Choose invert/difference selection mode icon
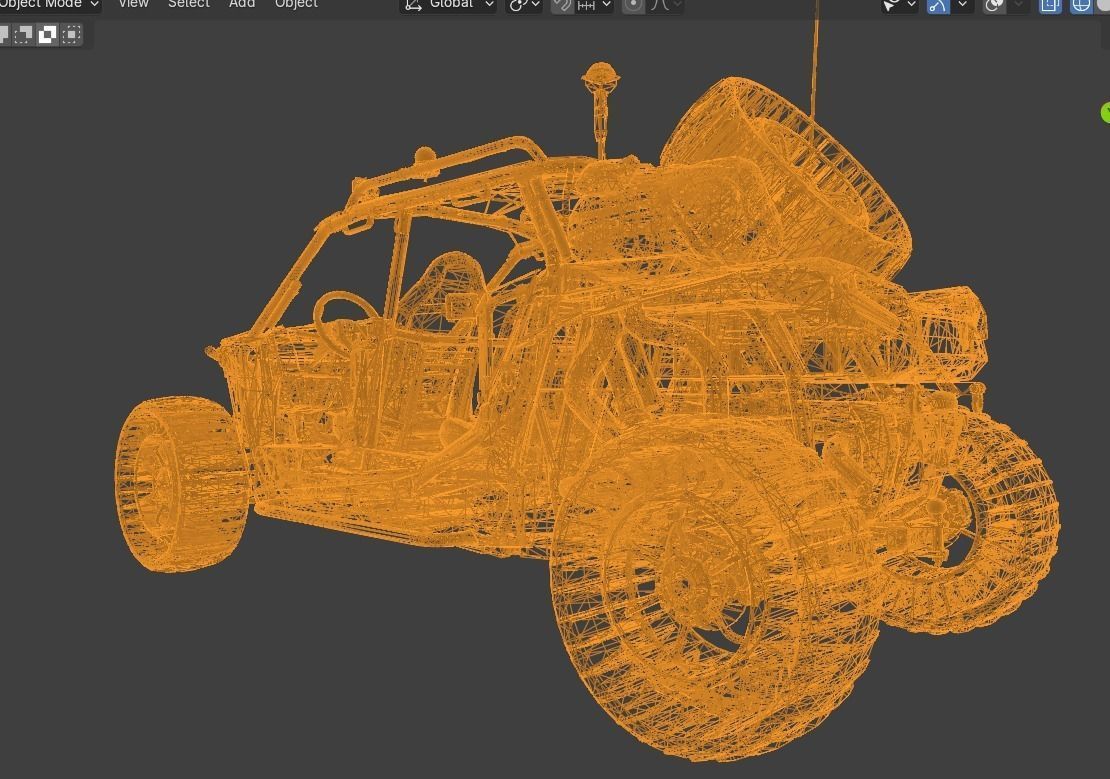The image size is (1110, 779). [x=47, y=35]
